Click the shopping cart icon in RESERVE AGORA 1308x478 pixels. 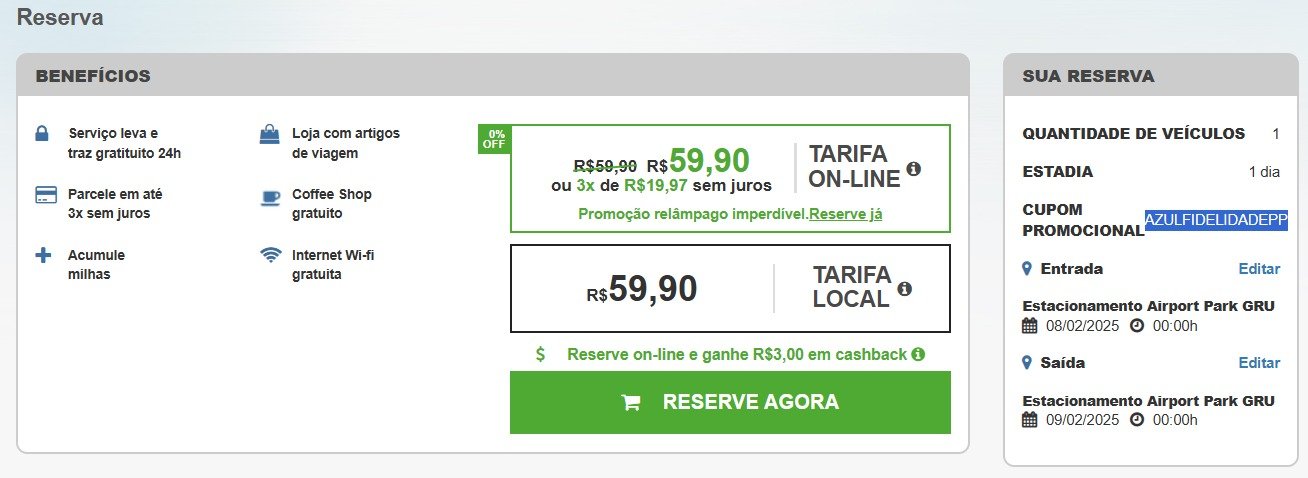click(631, 403)
